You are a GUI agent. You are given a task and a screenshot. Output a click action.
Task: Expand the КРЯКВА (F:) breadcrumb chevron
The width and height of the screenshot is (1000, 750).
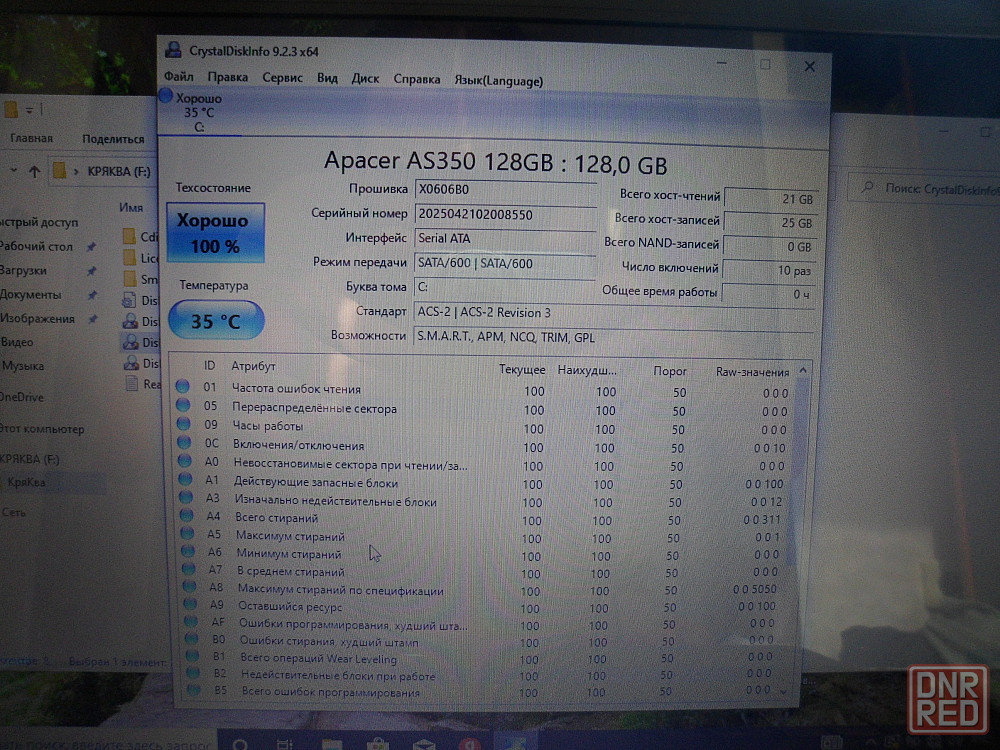75,171
